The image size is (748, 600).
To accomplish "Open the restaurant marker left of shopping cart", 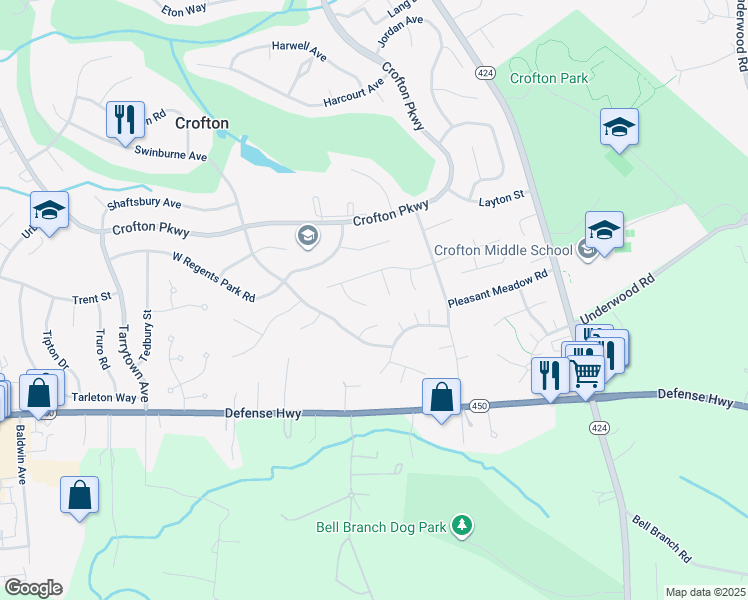I will coord(550,376).
